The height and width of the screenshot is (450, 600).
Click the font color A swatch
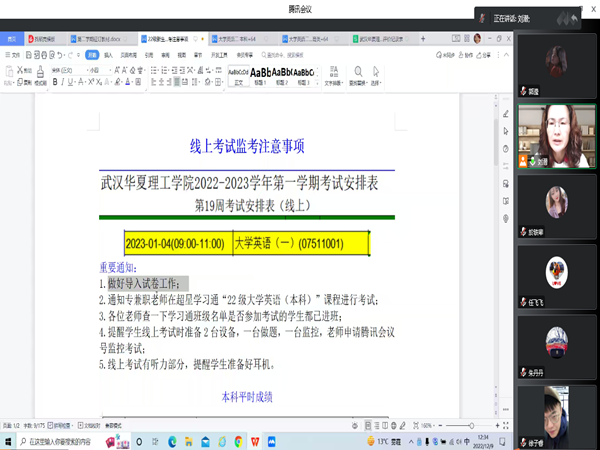(128, 82)
